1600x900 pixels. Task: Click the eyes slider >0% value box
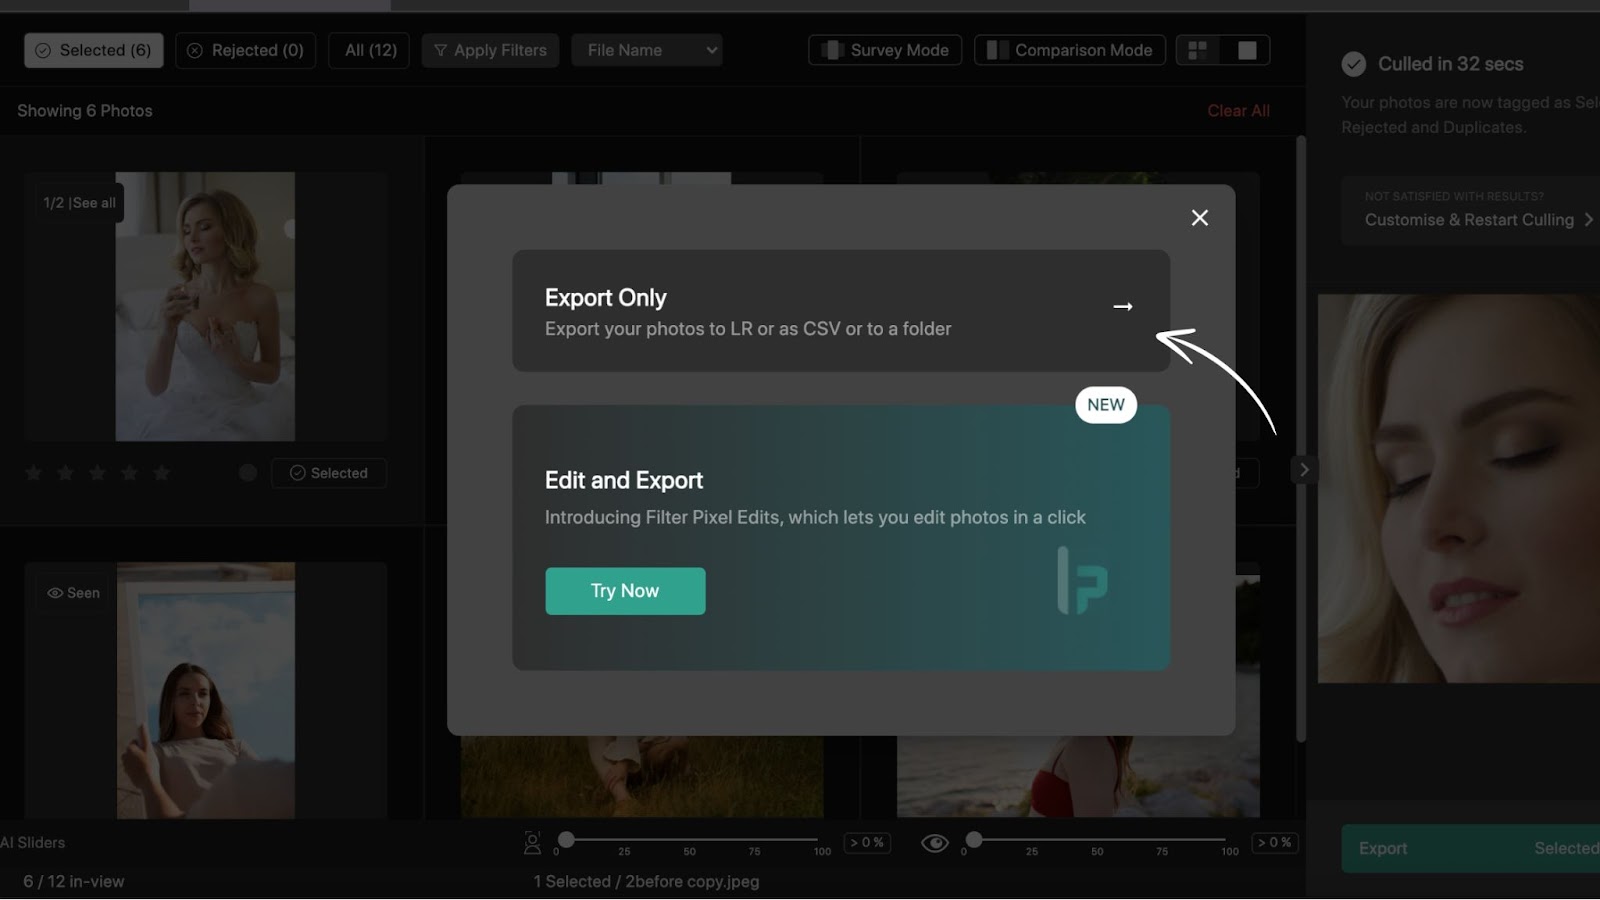(x=1275, y=843)
